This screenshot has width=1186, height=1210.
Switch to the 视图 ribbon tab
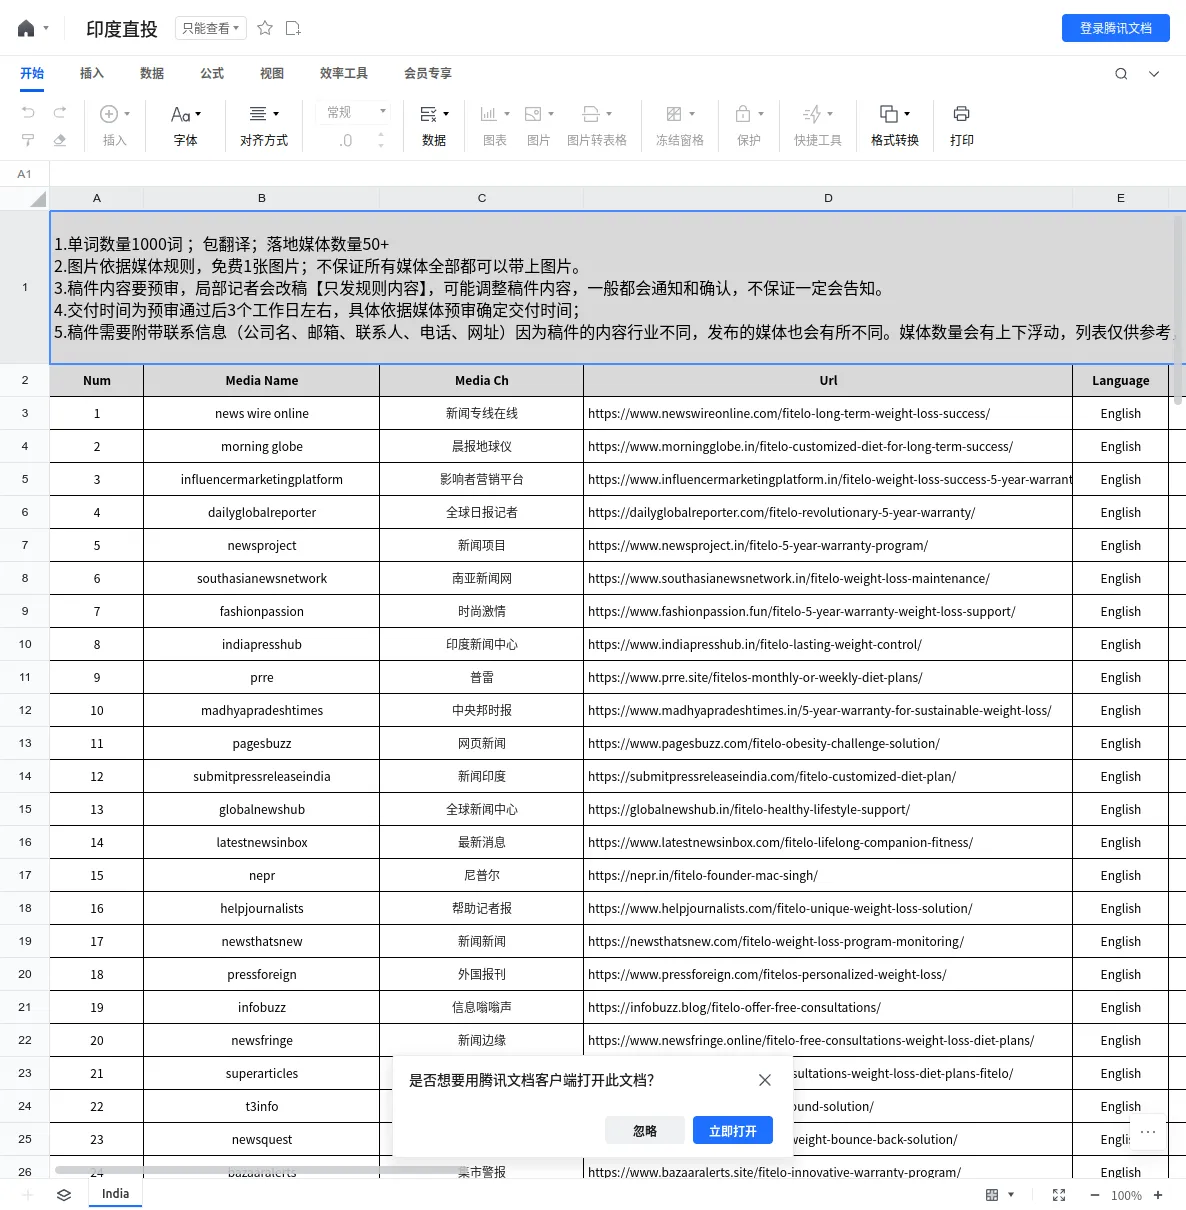coord(272,73)
